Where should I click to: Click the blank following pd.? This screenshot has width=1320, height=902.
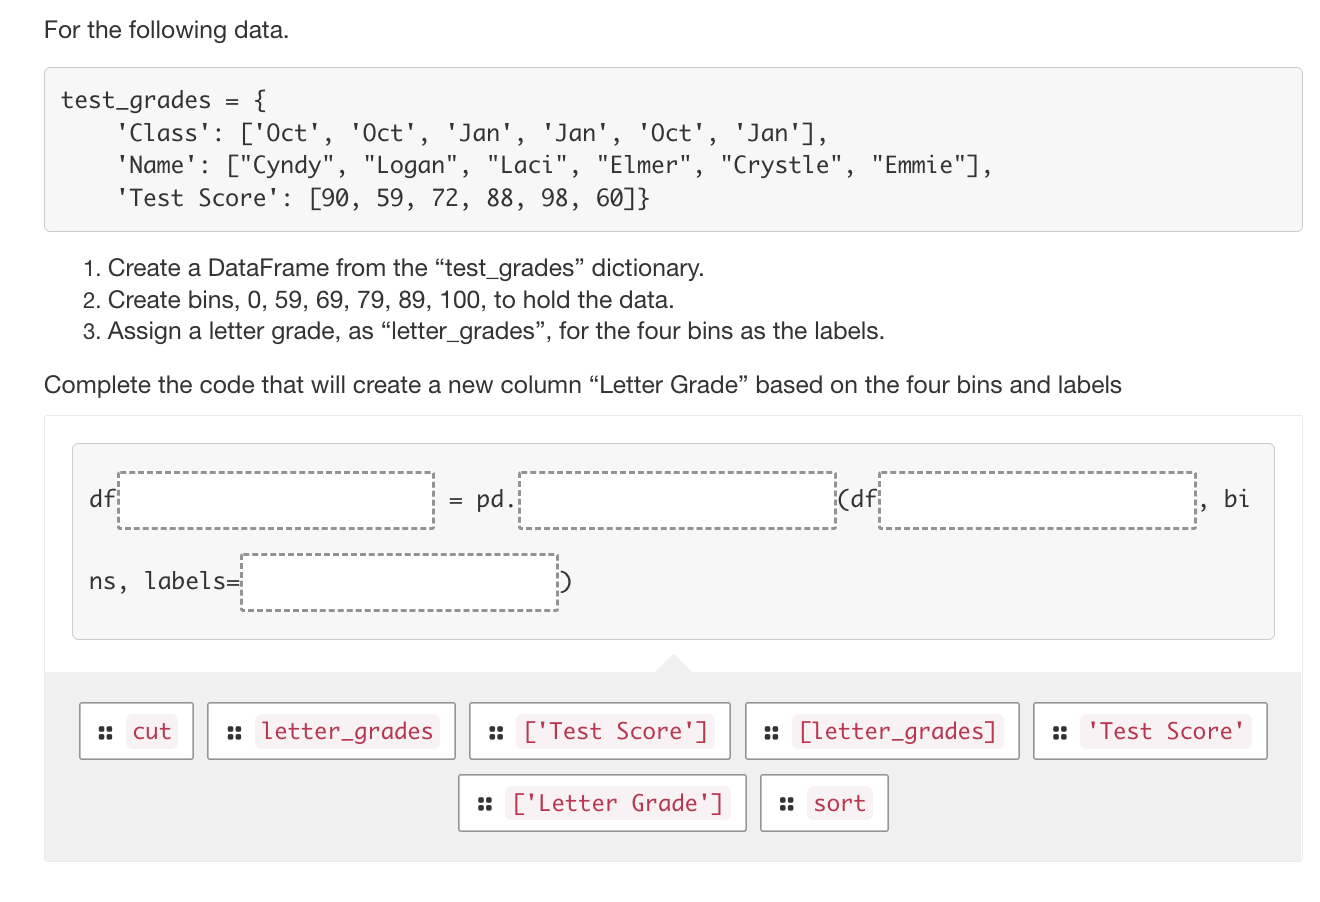pyautogui.click(x=677, y=500)
